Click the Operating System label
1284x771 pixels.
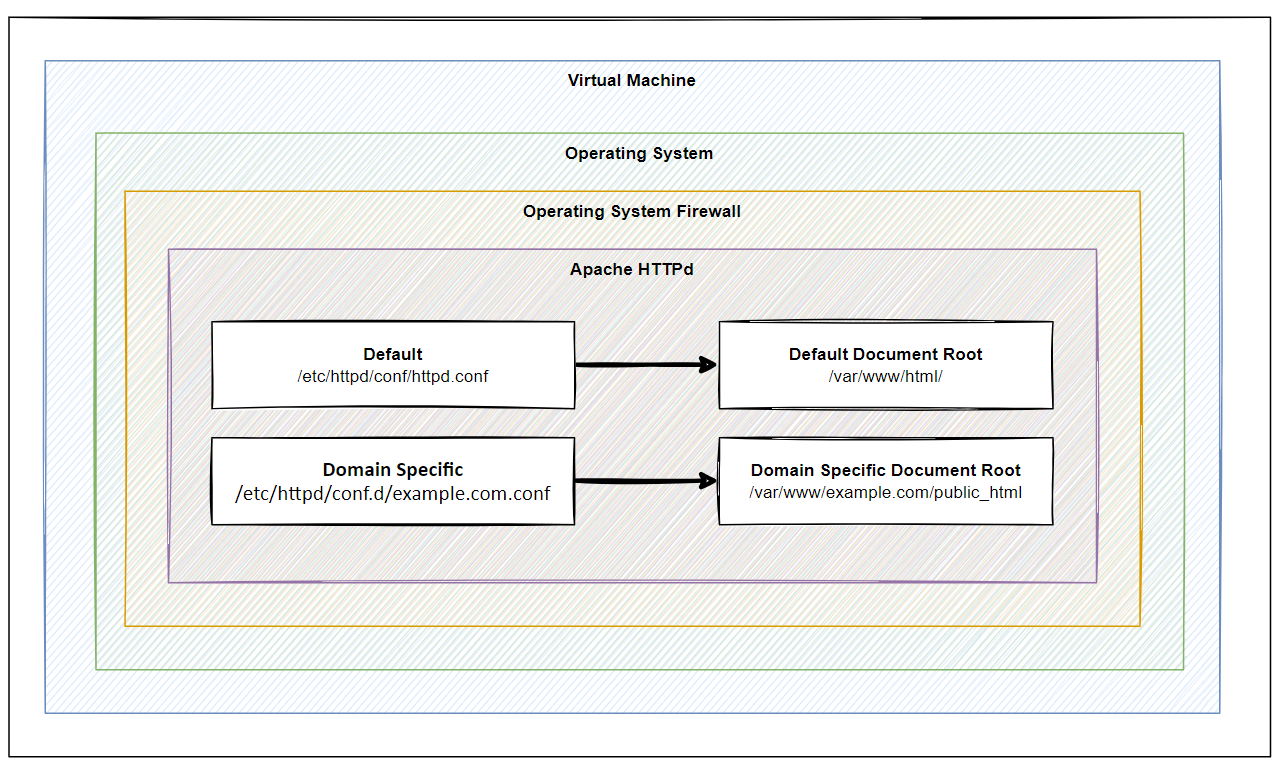click(639, 153)
